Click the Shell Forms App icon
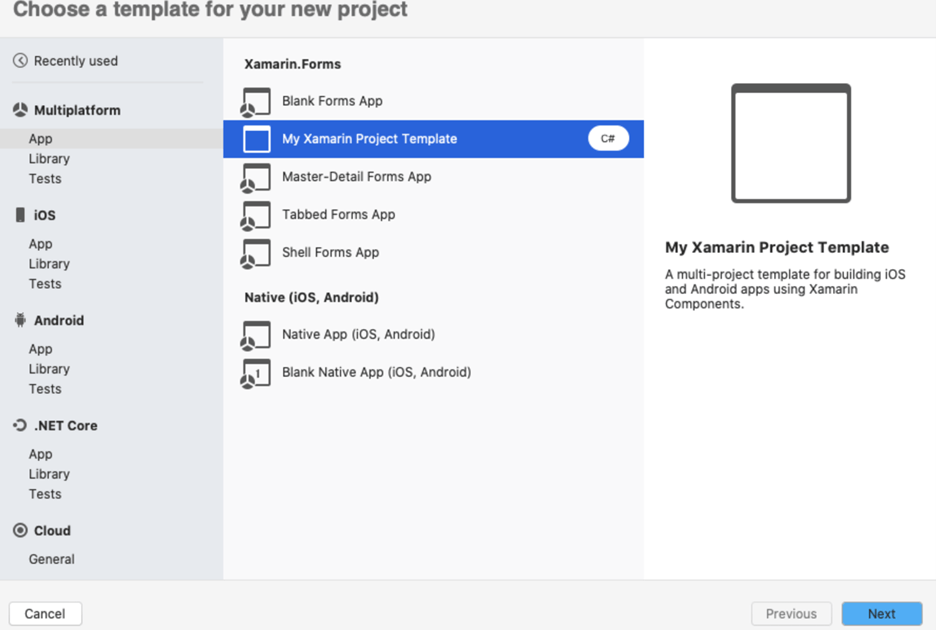Screen dimensions: 936x630 pos(256,254)
